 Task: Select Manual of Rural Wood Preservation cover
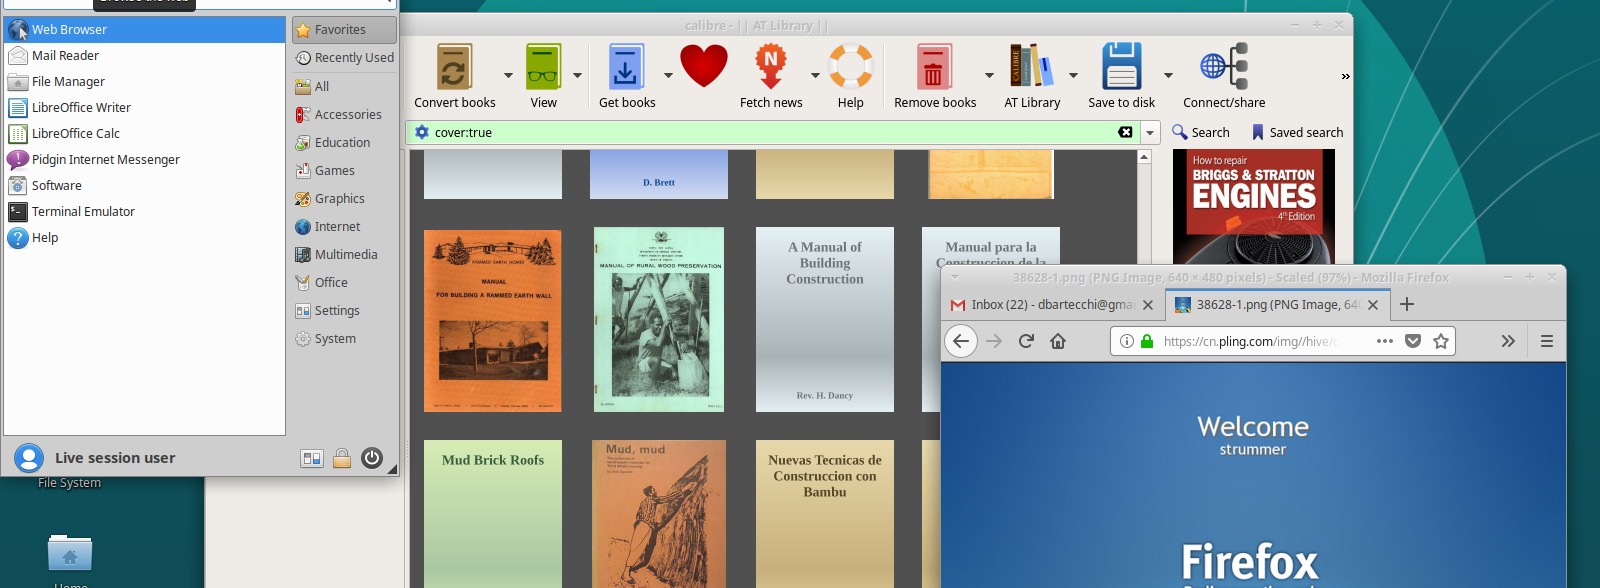(x=659, y=319)
